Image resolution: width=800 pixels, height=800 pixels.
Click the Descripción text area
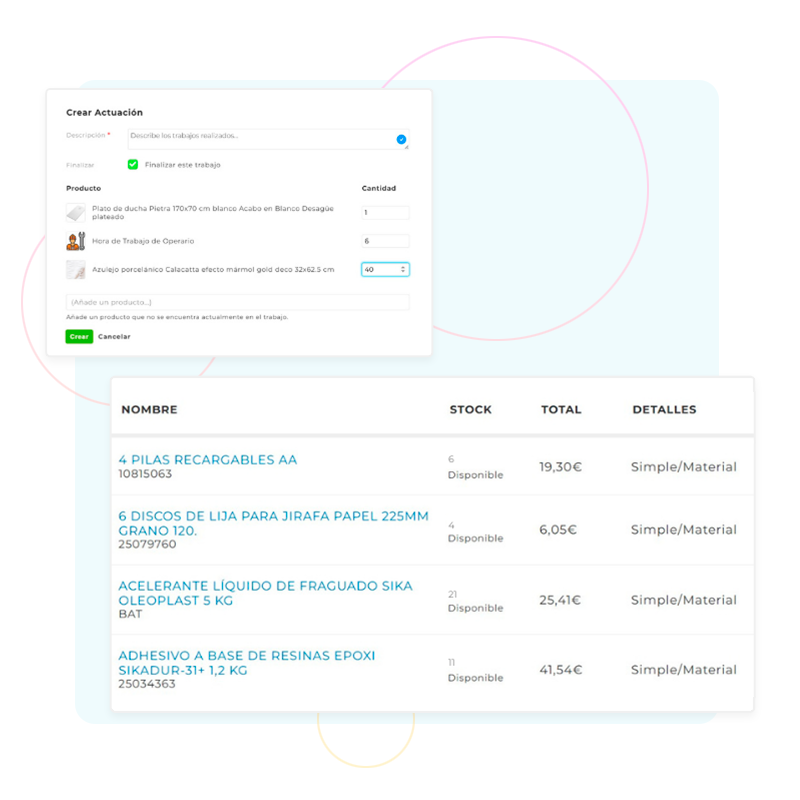point(260,139)
